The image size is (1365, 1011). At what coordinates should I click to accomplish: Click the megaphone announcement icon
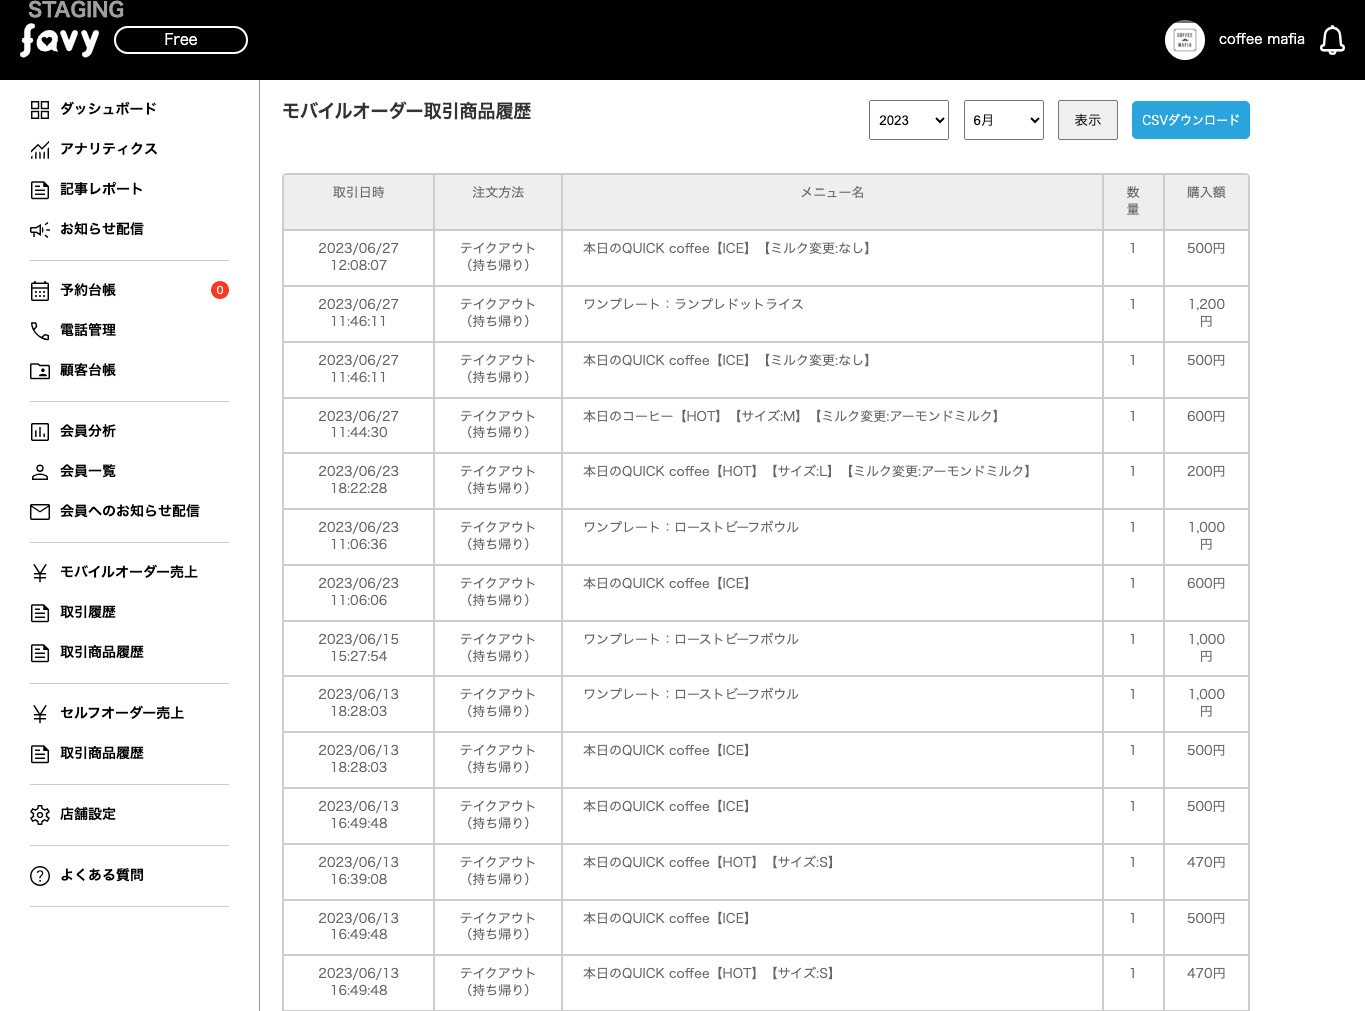40,230
